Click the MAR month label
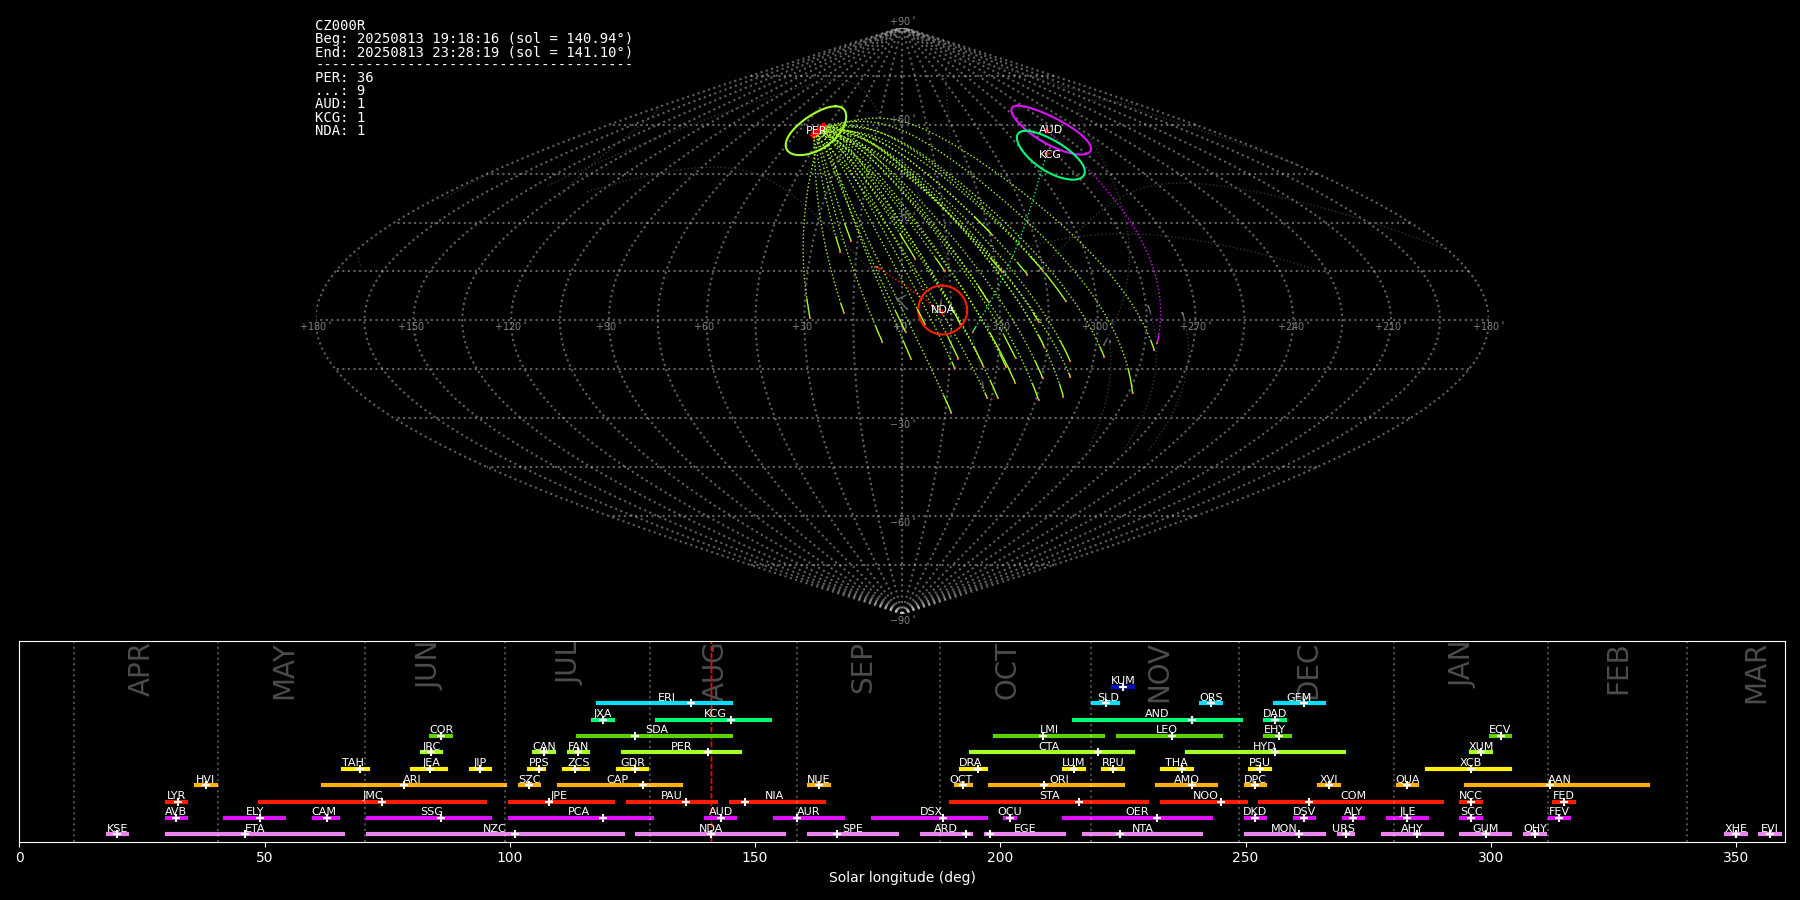Screen dimensions: 1800x900 tap(1756, 675)
